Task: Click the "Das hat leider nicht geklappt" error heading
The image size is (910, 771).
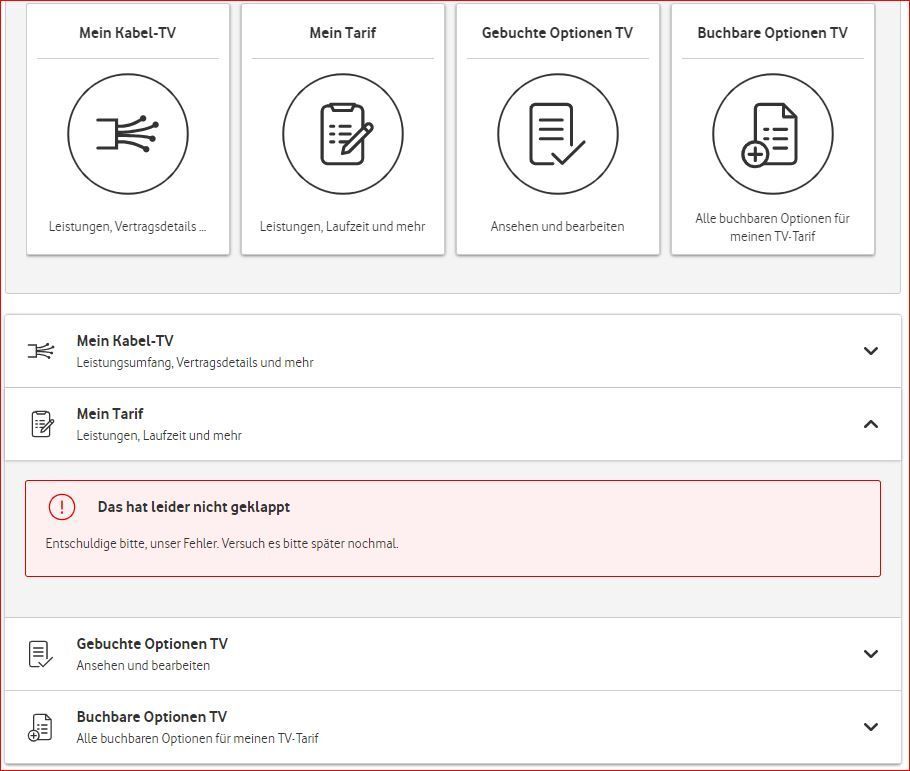Action: click(194, 507)
